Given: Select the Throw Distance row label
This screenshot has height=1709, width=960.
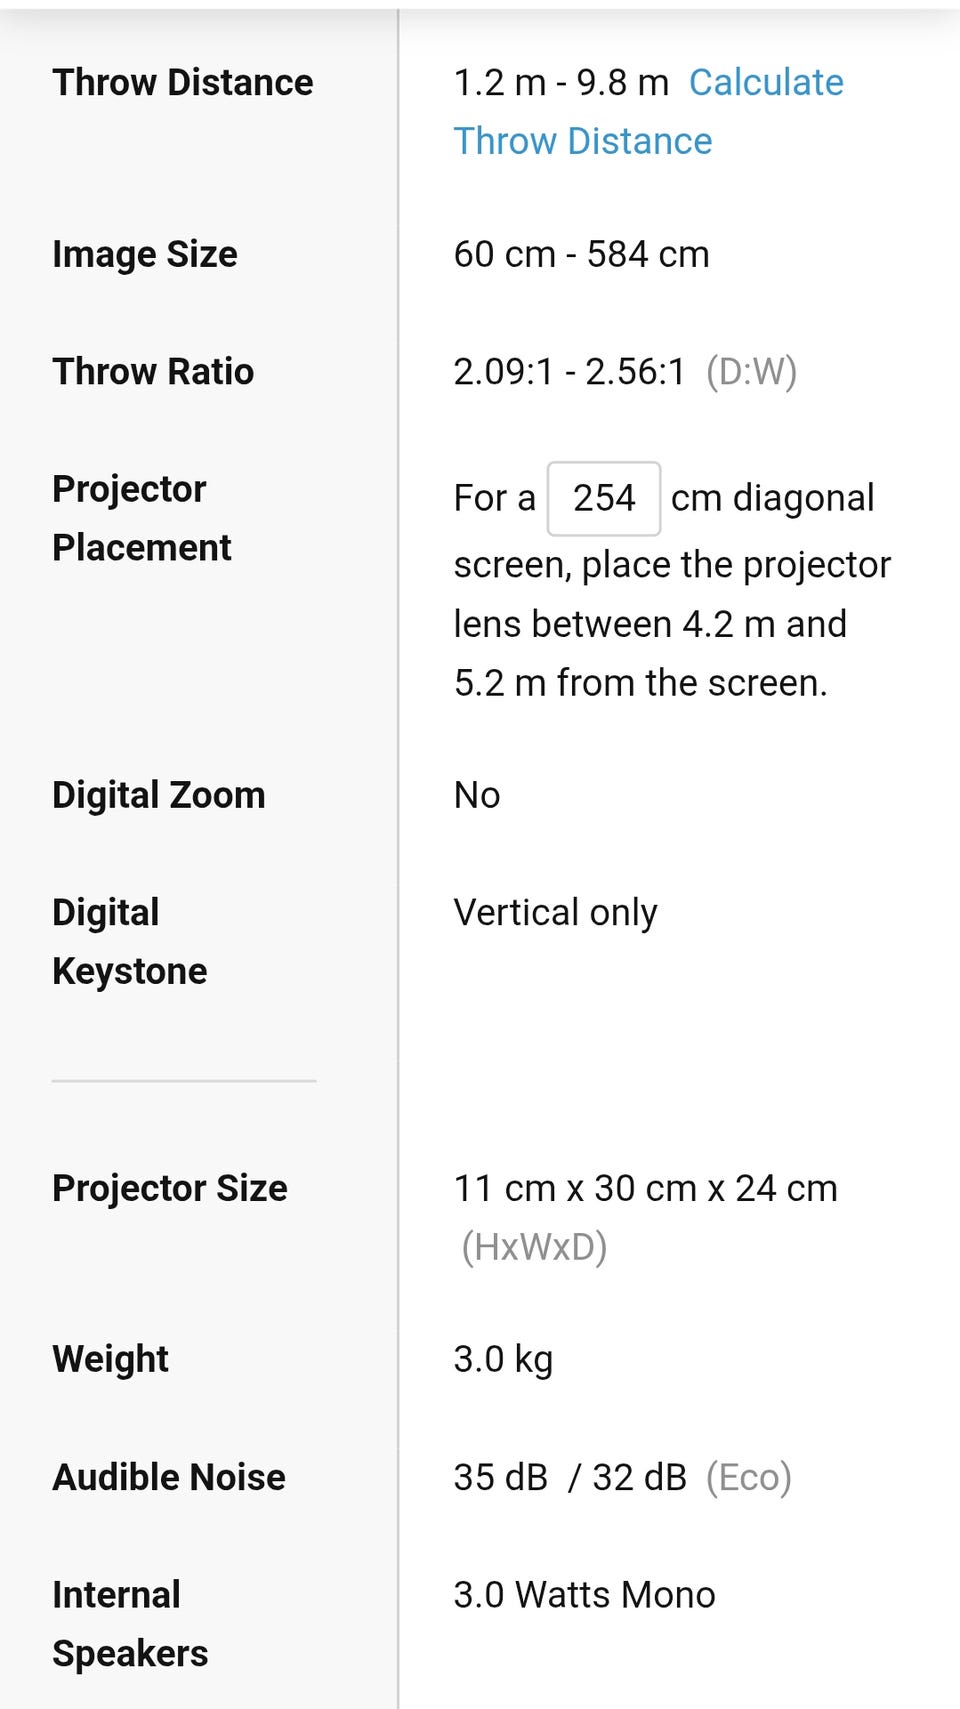Looking at the screenshot, I should [x=183, y=82].
